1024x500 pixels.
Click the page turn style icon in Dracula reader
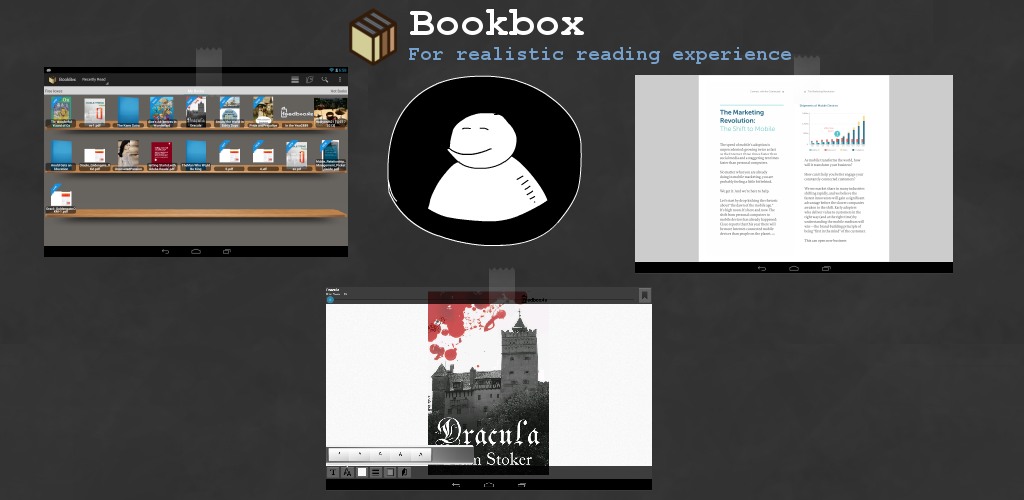pos(404,472)
